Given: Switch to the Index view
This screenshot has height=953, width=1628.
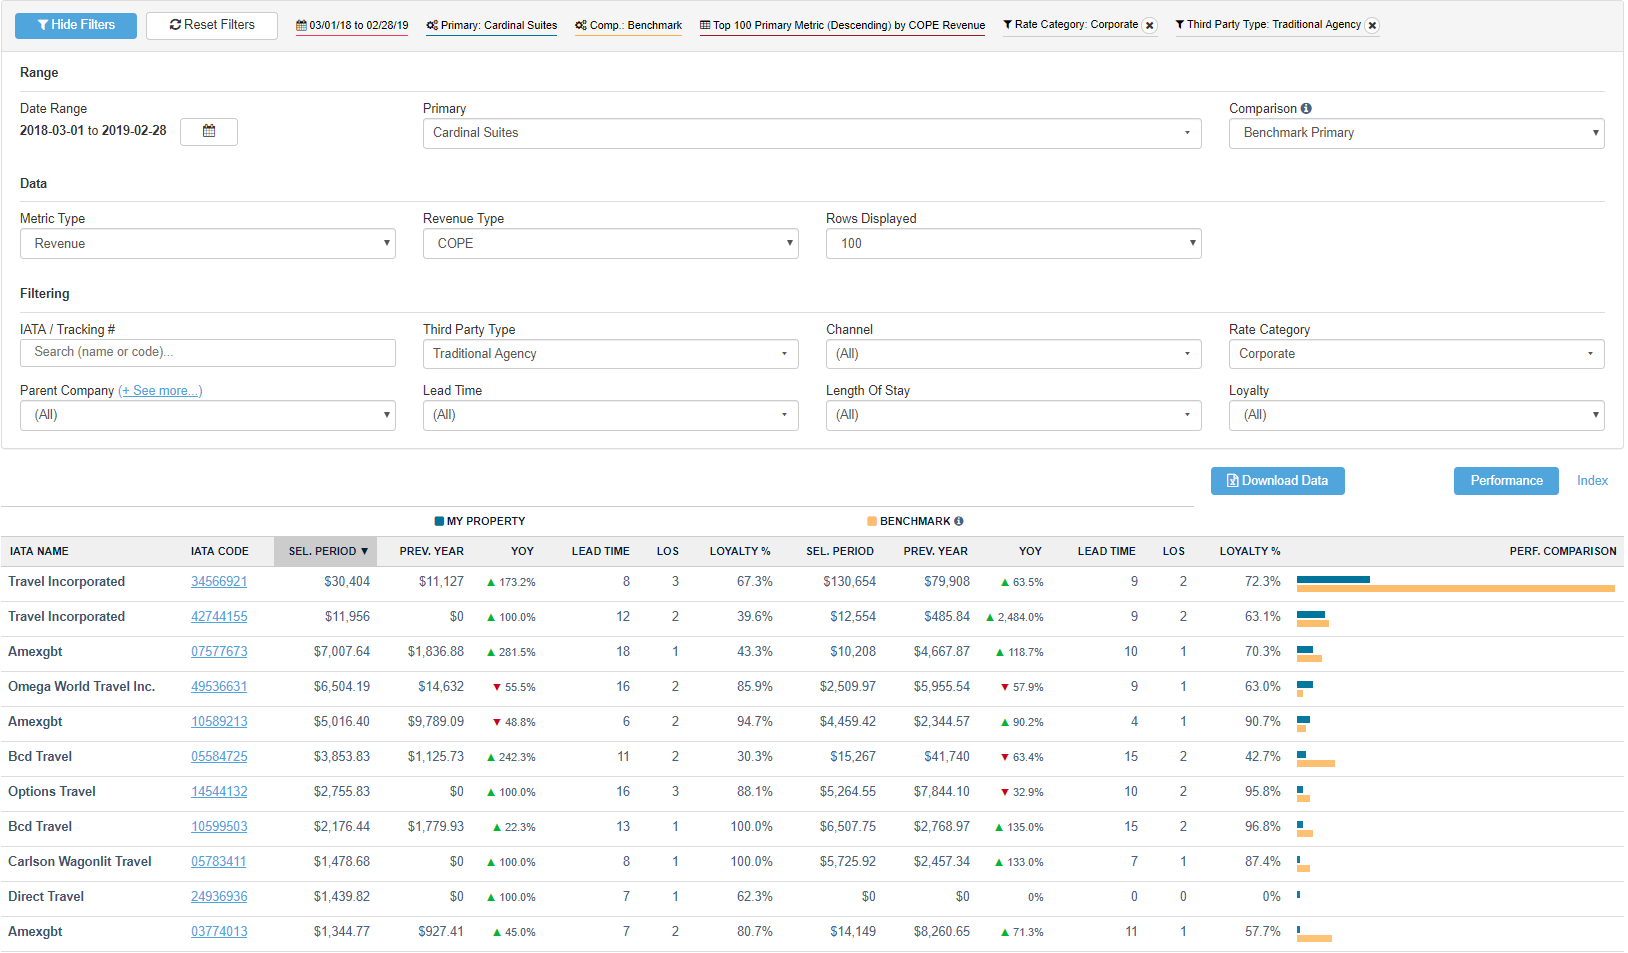Looking at the screenshot, I should pyautogui.click(x=1592, y=481).
